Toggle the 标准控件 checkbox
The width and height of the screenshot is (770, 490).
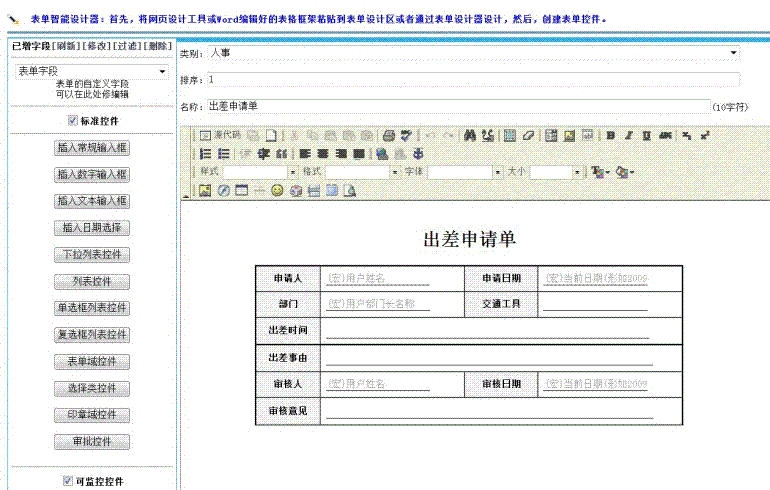(73, 120)
